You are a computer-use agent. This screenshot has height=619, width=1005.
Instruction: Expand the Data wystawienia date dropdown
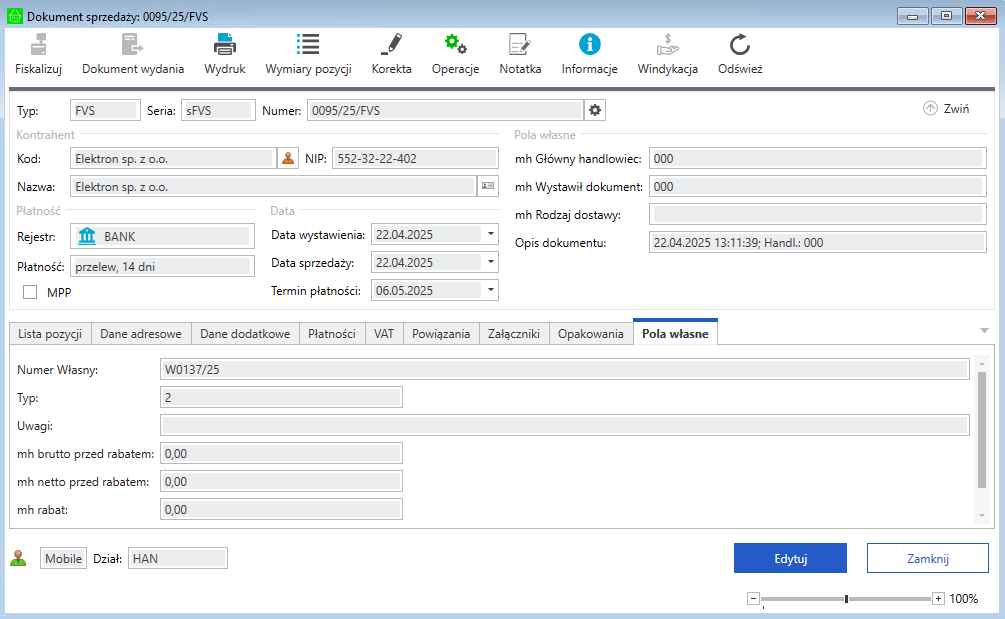pyautogui.click(x=491, y=234)
